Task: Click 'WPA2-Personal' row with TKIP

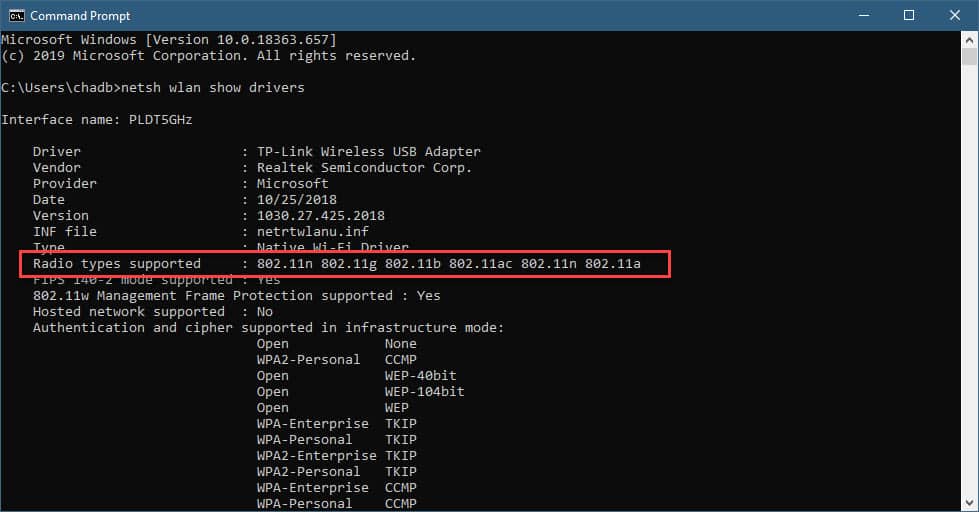Action: pos(337,472)
